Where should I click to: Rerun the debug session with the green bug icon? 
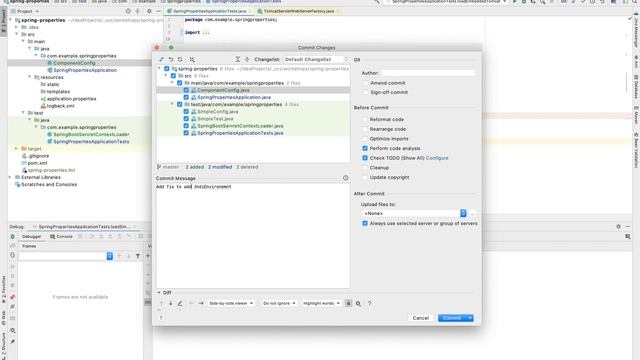tap(13, 236)
